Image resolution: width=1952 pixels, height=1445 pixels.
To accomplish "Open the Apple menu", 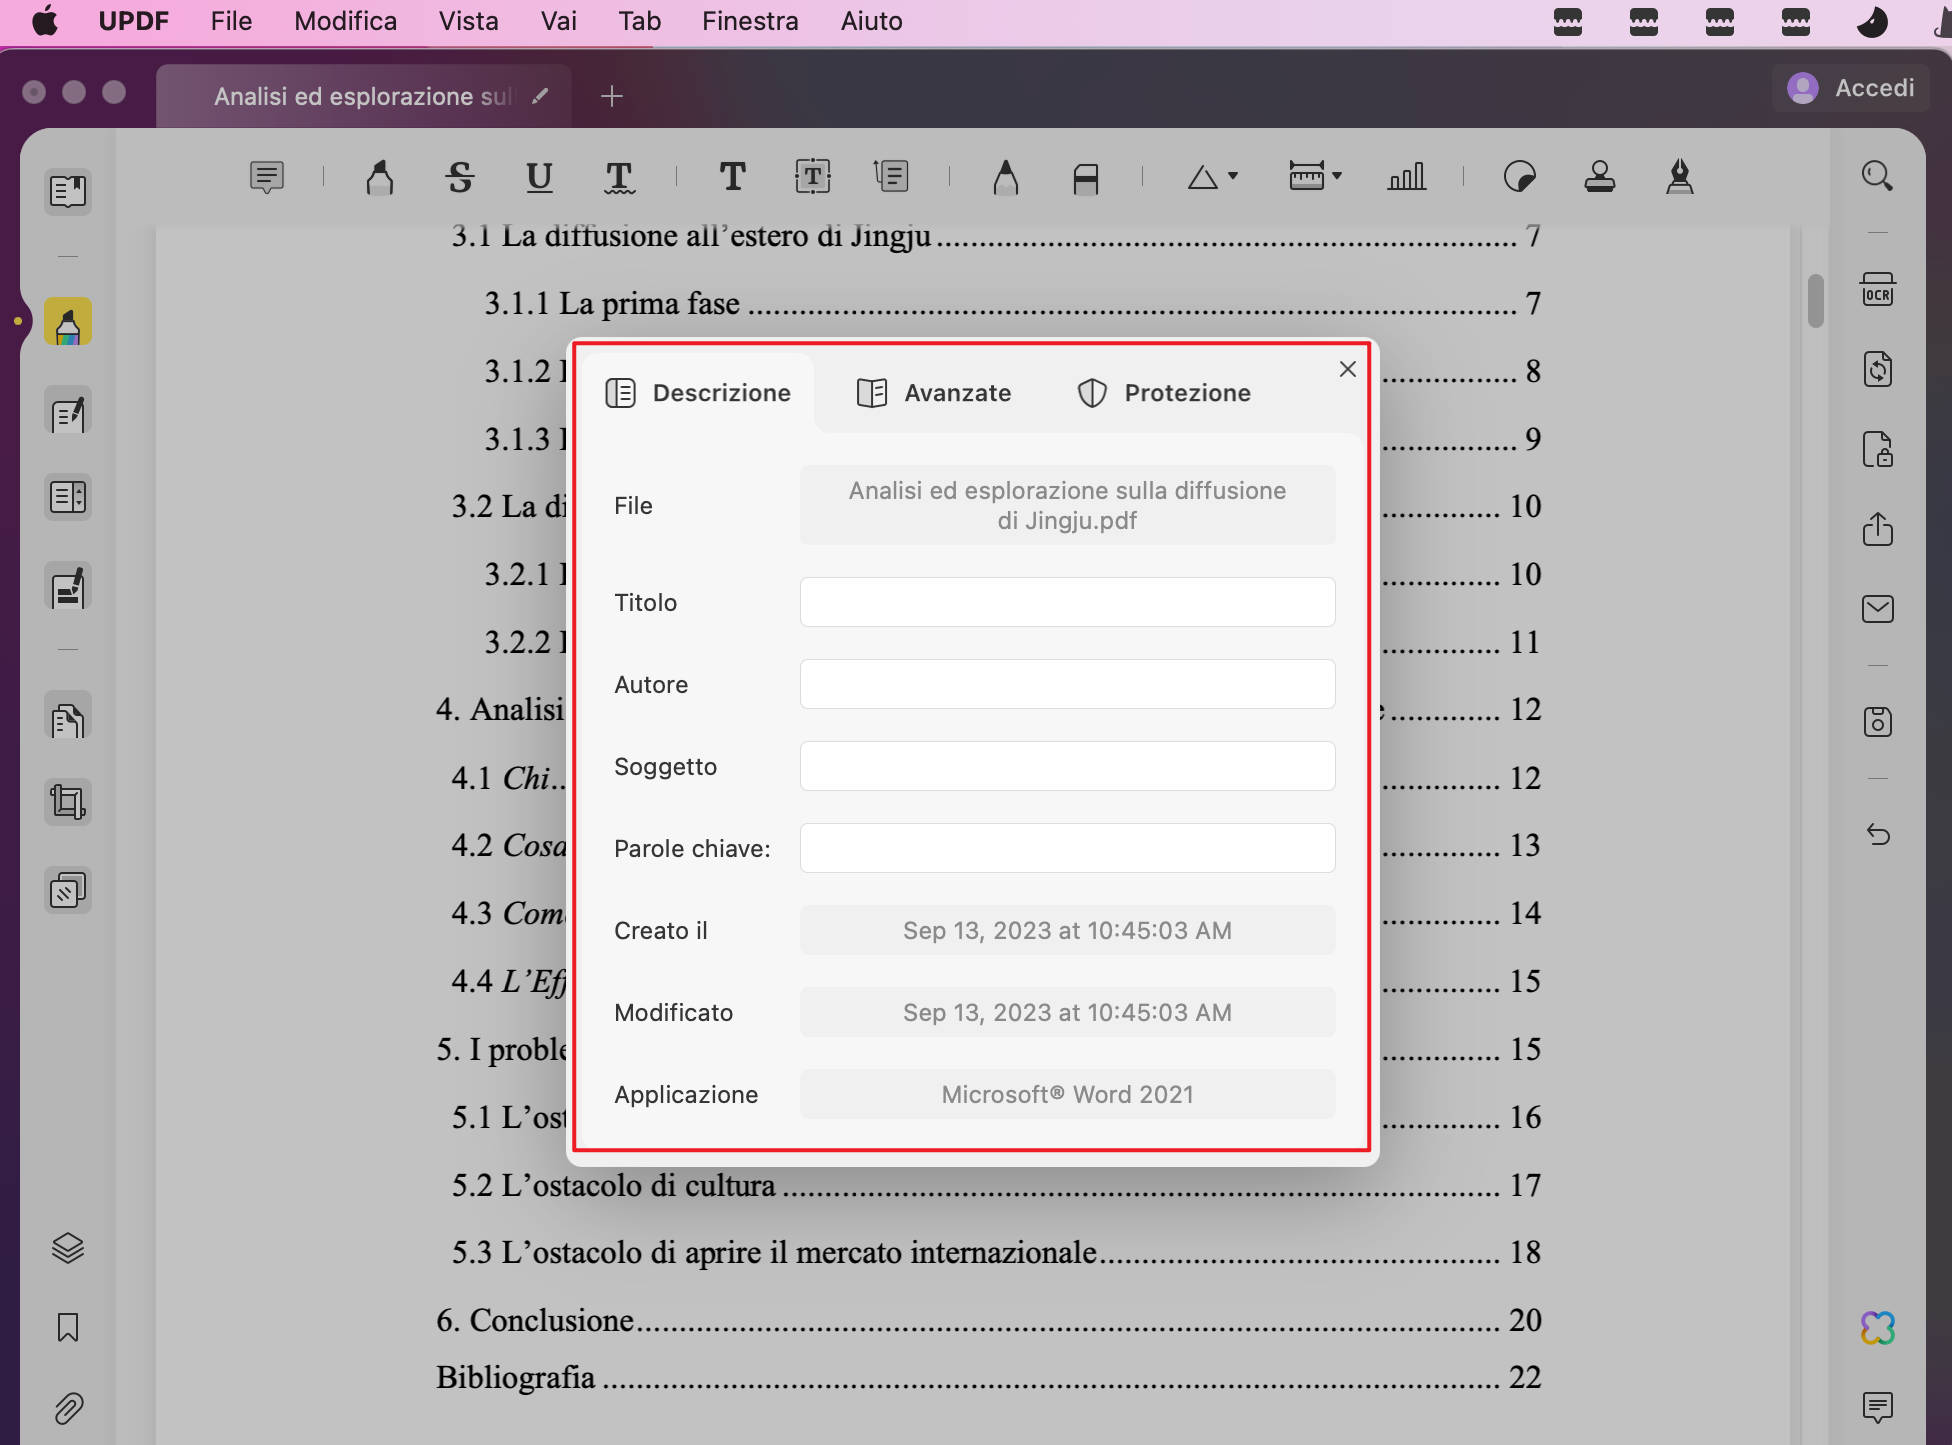I will pos(45,21).
